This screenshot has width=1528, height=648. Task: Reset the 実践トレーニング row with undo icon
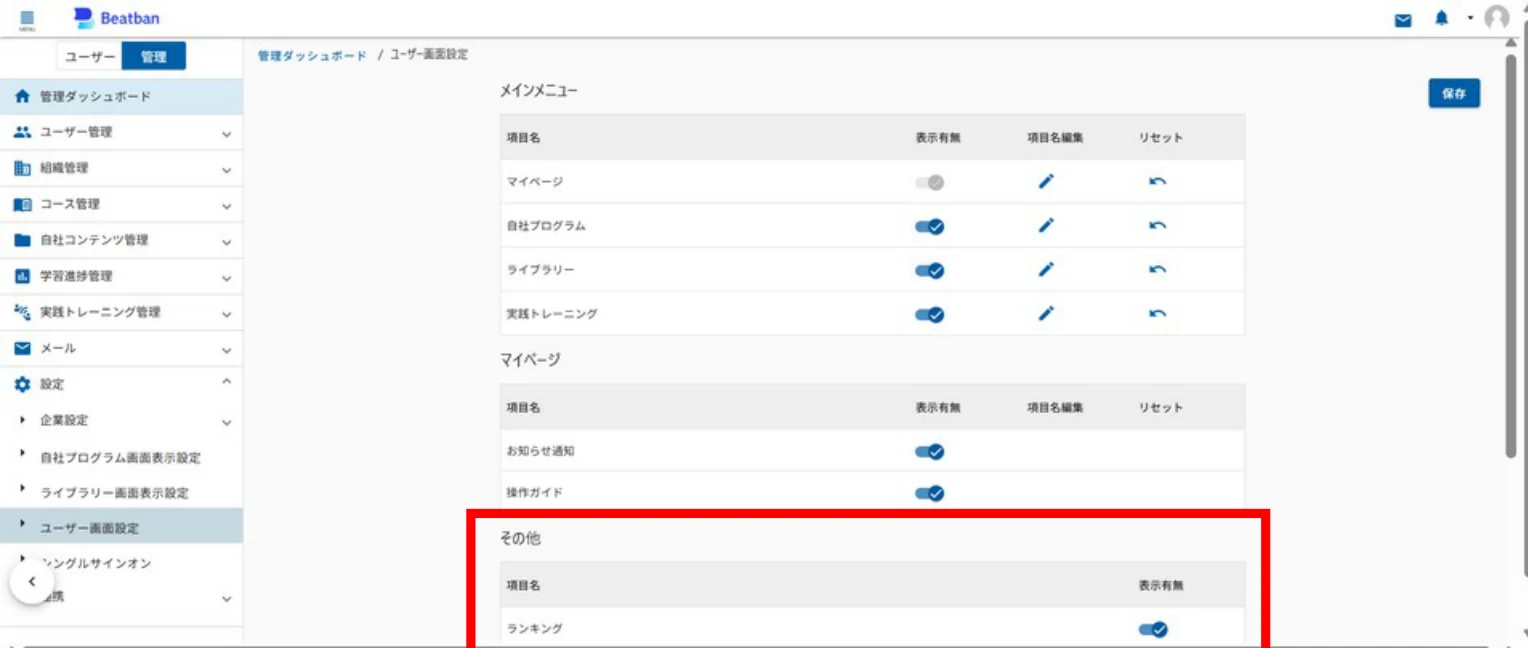(x=1158, y=314)
